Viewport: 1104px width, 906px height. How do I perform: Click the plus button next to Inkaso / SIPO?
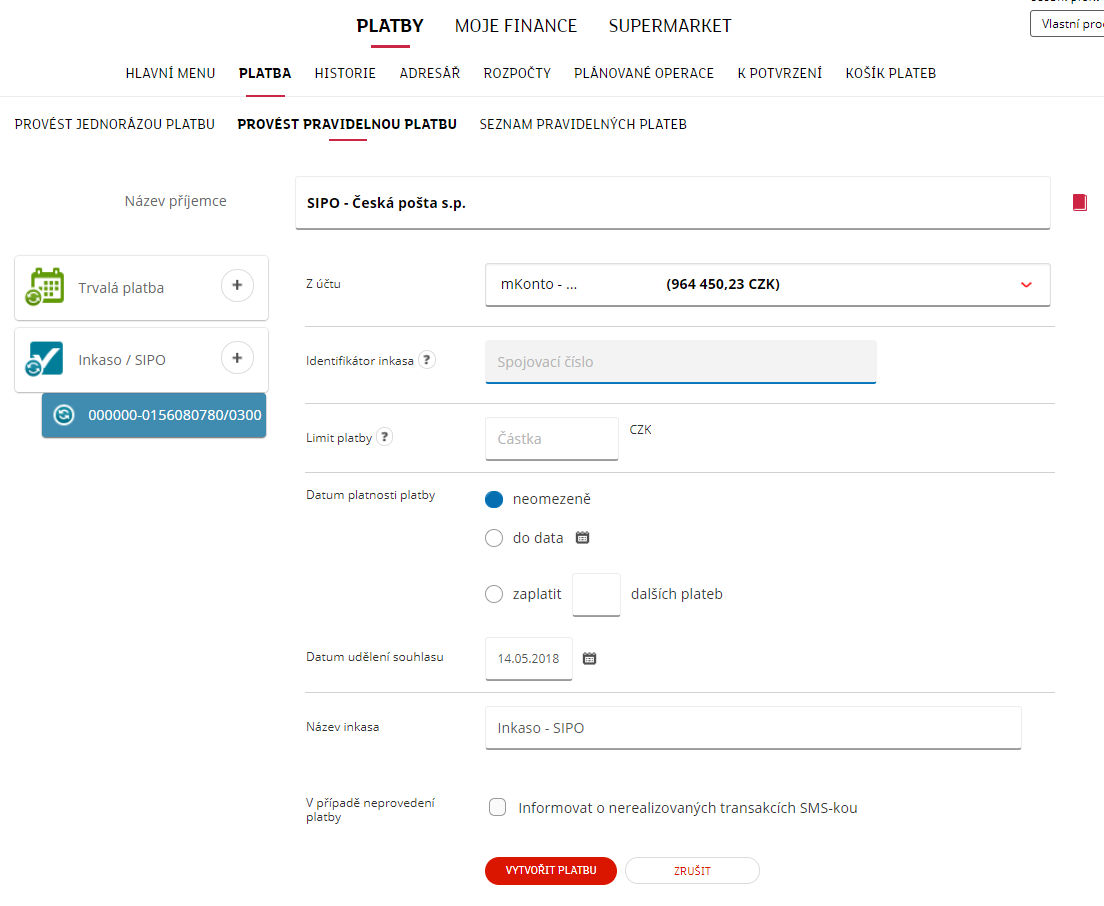[237, 358]
